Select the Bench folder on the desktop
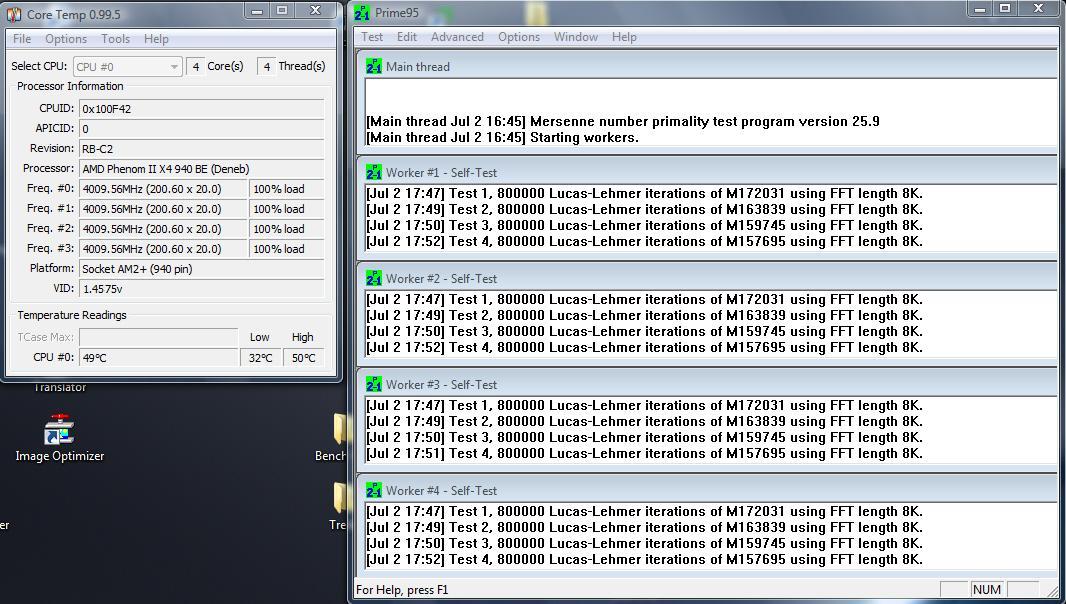 coord(333,437)
